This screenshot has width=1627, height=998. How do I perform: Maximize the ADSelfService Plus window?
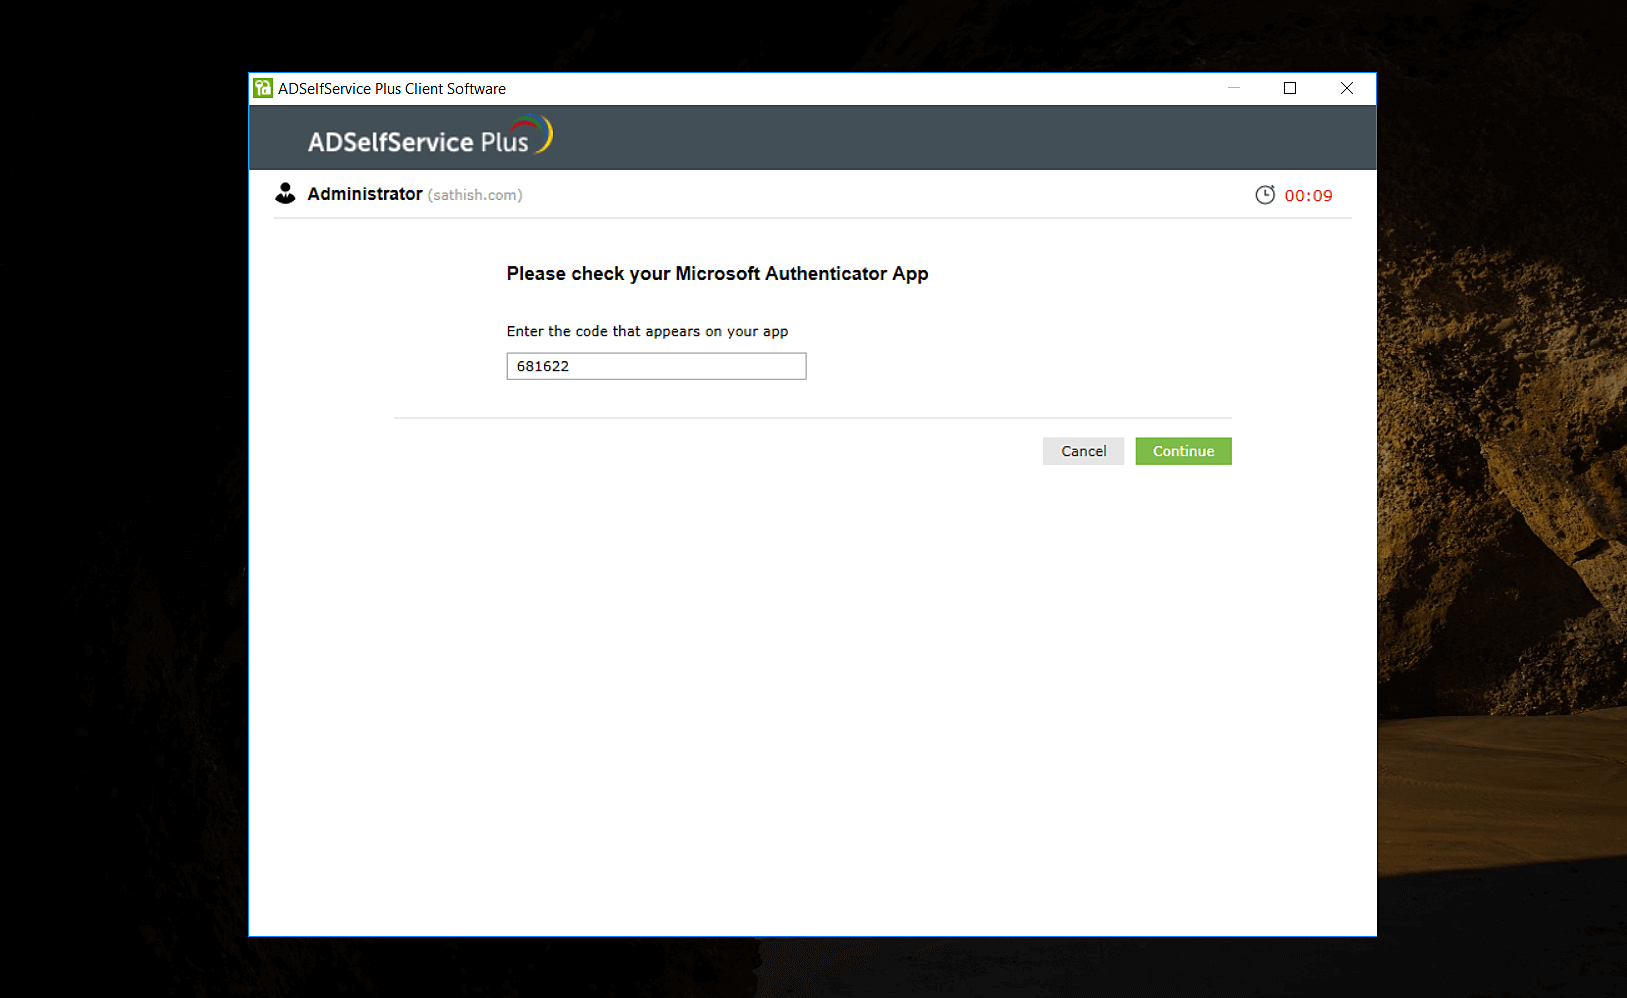(1290, 88)
